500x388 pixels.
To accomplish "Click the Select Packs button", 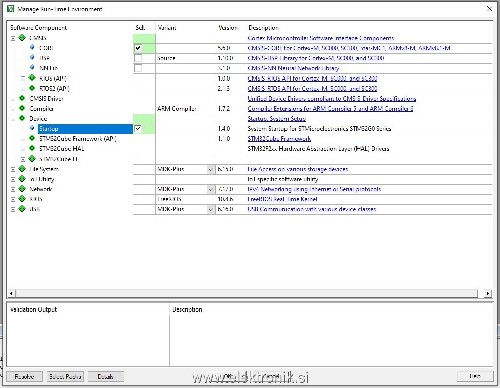I will pyautogui.click(x=65, y=376).
